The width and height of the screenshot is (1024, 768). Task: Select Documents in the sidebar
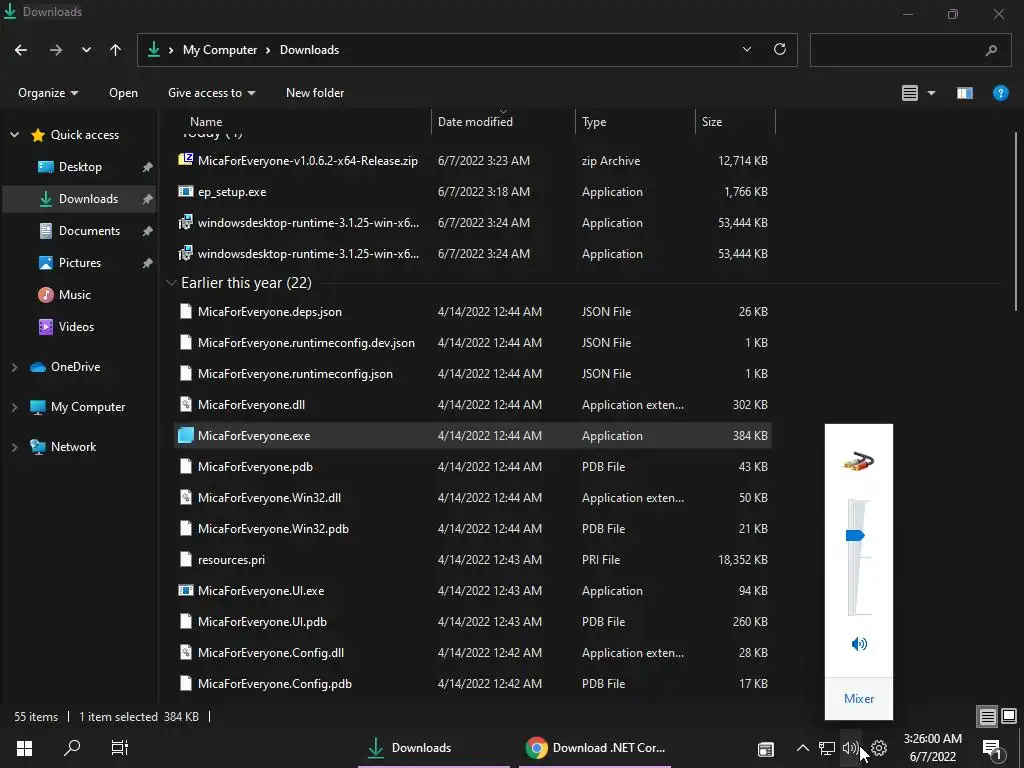89,231
